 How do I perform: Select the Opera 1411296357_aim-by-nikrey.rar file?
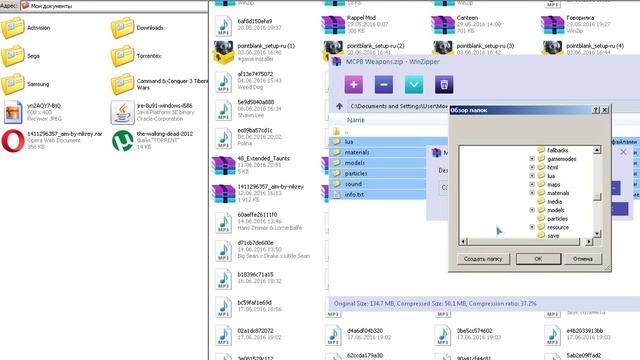(52, 140)
